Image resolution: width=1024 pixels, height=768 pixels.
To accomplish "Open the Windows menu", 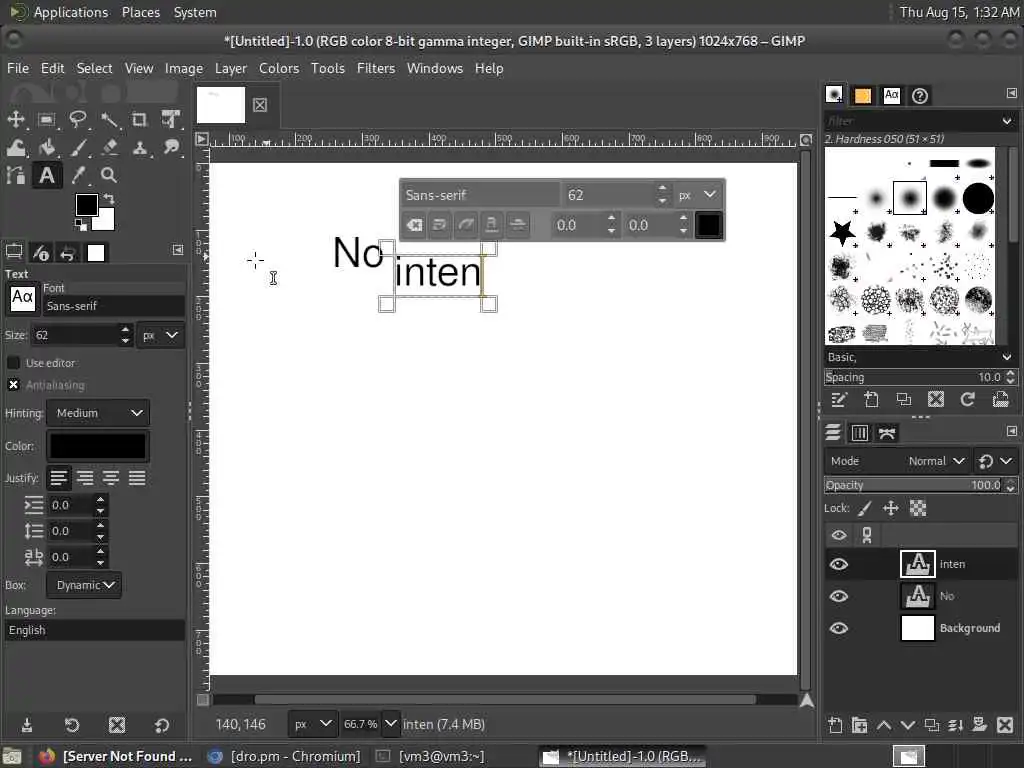I will click(x=434, y=68).
